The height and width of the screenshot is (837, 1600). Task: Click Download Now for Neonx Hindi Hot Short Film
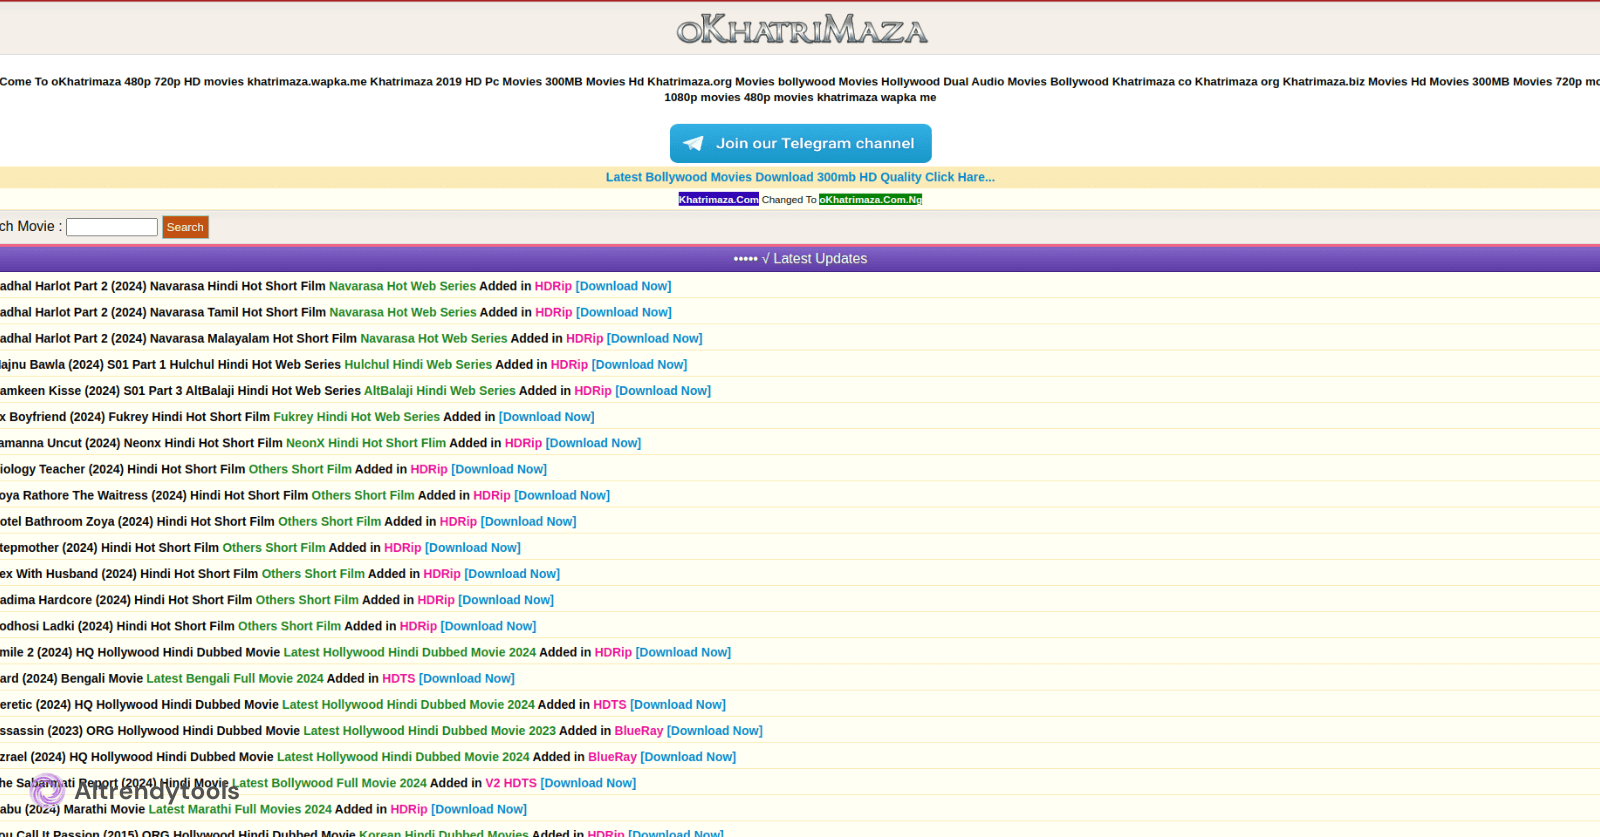click(x=593, y=443)
